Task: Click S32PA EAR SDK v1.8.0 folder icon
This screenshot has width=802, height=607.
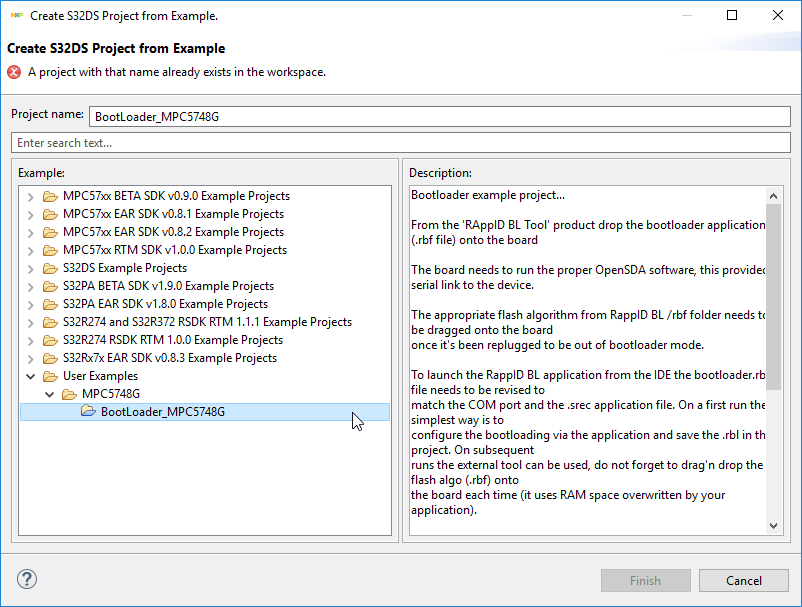Action: (x=50, y=304)
